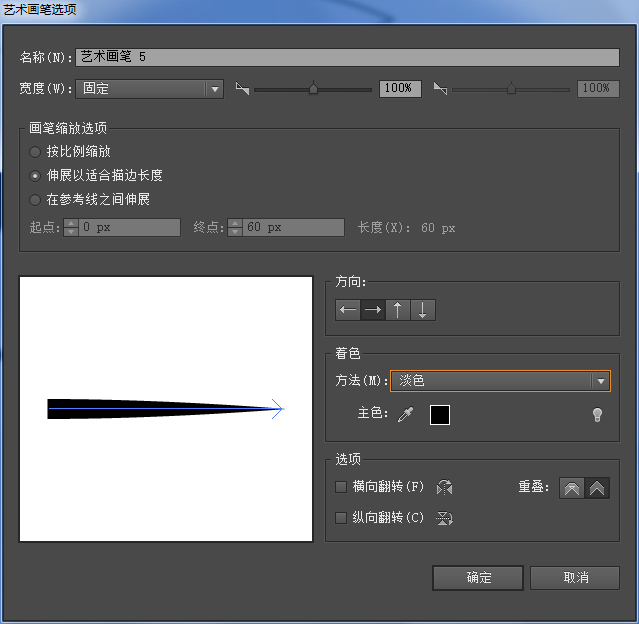The image size is (639, 624).
Task: Click the disabled second width variation icon
Action: pyautogui.click(x=441, y=88)
